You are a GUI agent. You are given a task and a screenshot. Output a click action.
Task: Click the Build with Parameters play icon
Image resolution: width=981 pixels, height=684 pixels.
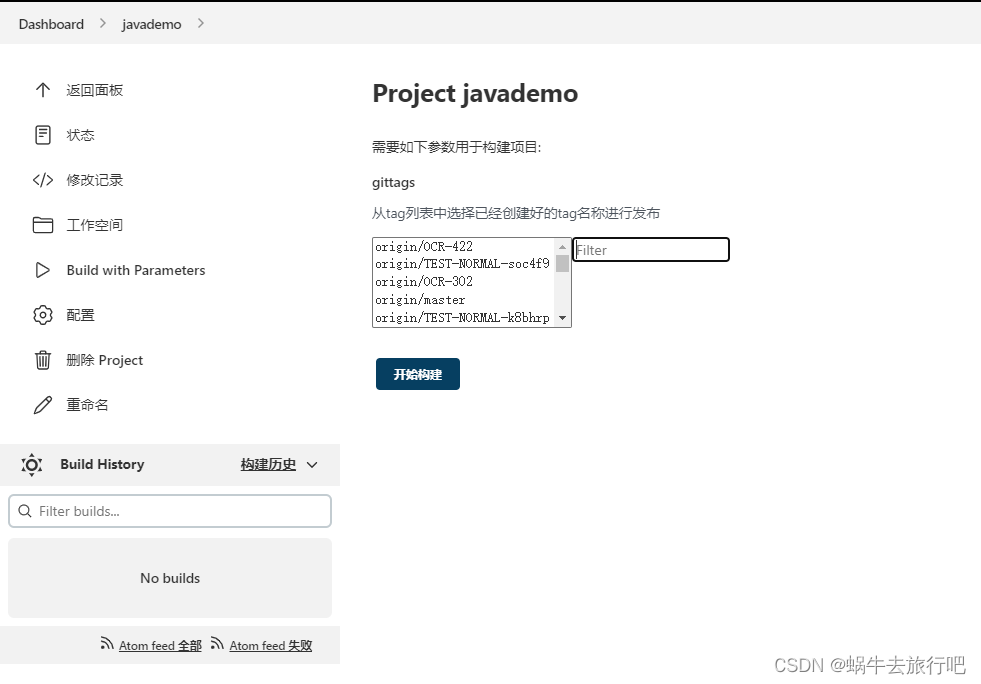pos(43,269)
